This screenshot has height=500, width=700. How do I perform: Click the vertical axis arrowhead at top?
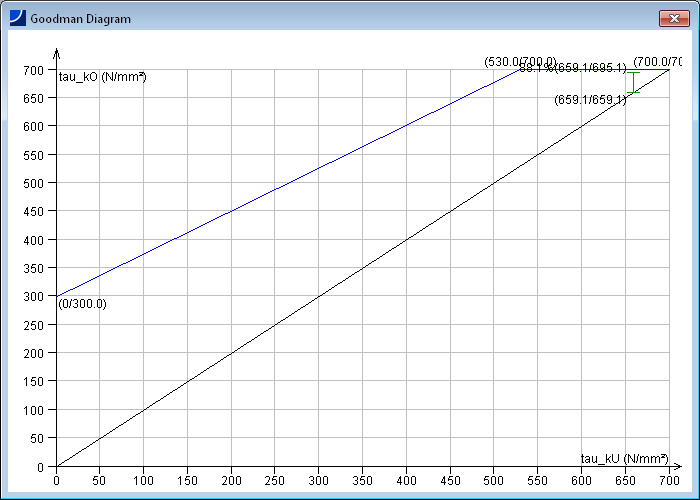coord(57,53)
